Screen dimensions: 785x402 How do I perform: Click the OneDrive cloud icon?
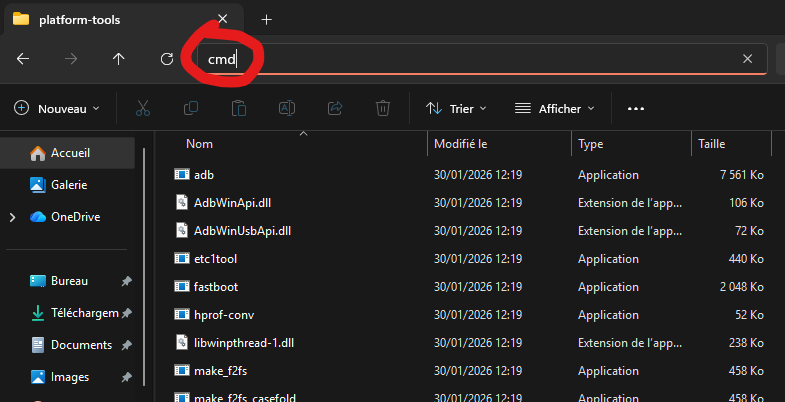(38, 217)
